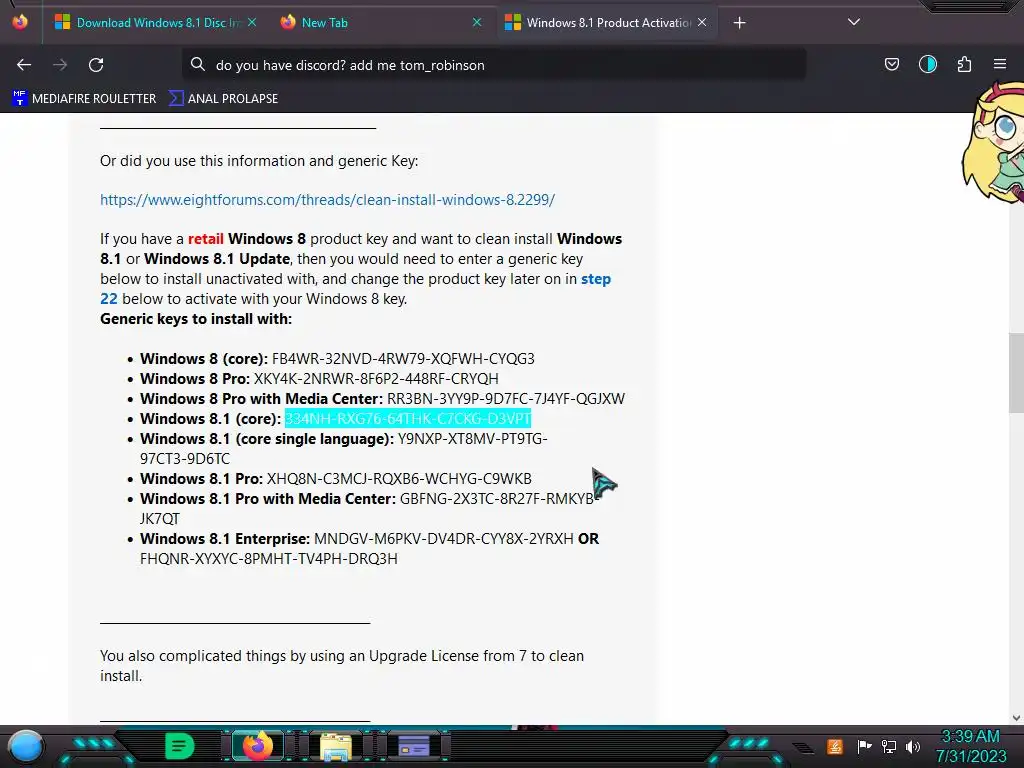Open the second bookmarks toolbar item

[x=223, y=99]
